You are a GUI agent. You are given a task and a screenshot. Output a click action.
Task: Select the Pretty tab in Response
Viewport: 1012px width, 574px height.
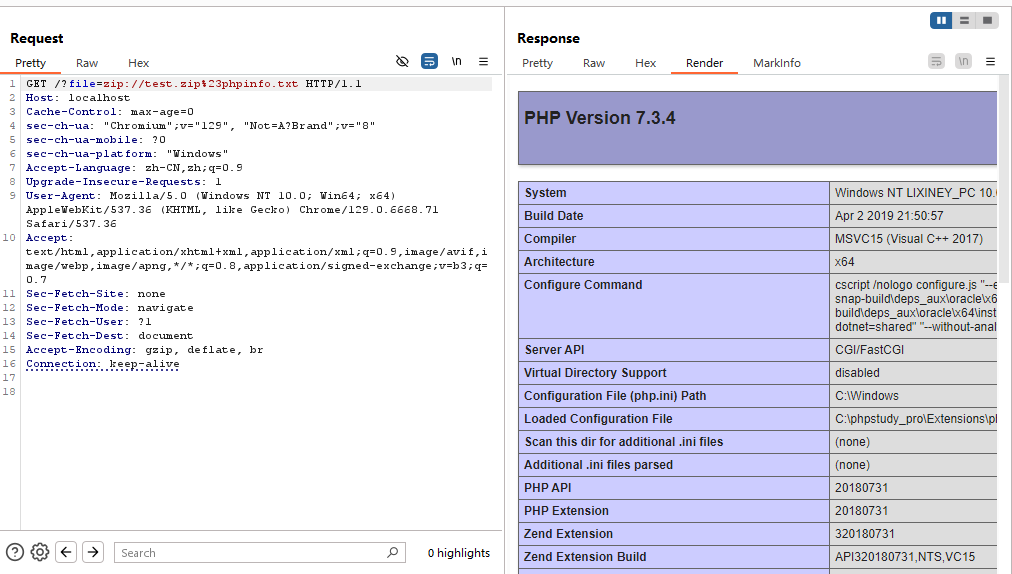point(537,63)
